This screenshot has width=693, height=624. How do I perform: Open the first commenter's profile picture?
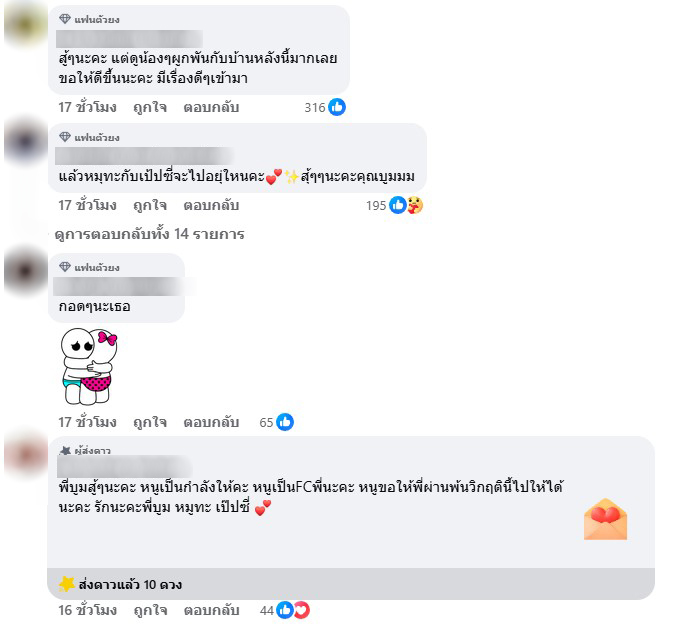26,23
